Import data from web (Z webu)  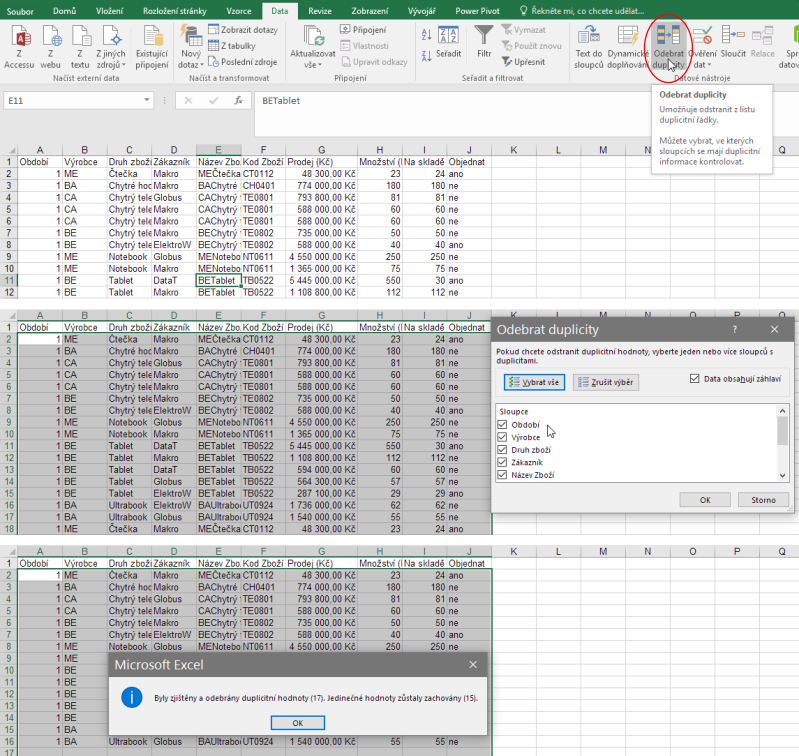50,47
